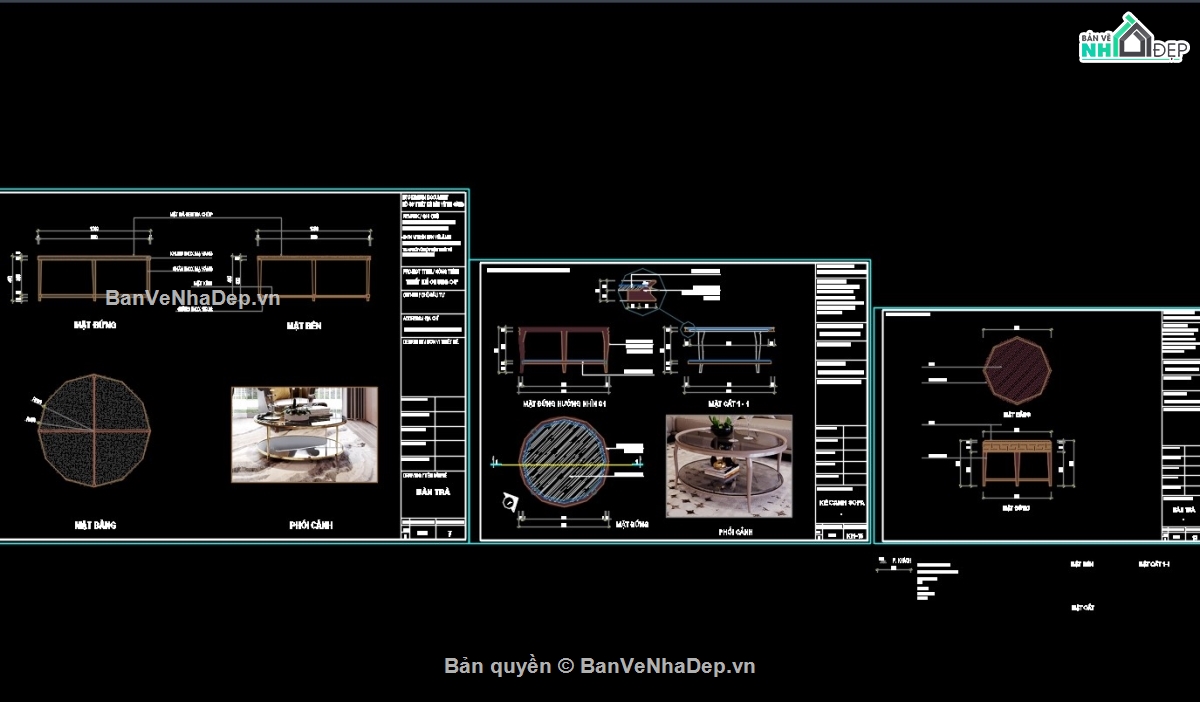Click the view direction marker icon near round plan
This screenshot has width=1200, height=702.
coord(510,502)
